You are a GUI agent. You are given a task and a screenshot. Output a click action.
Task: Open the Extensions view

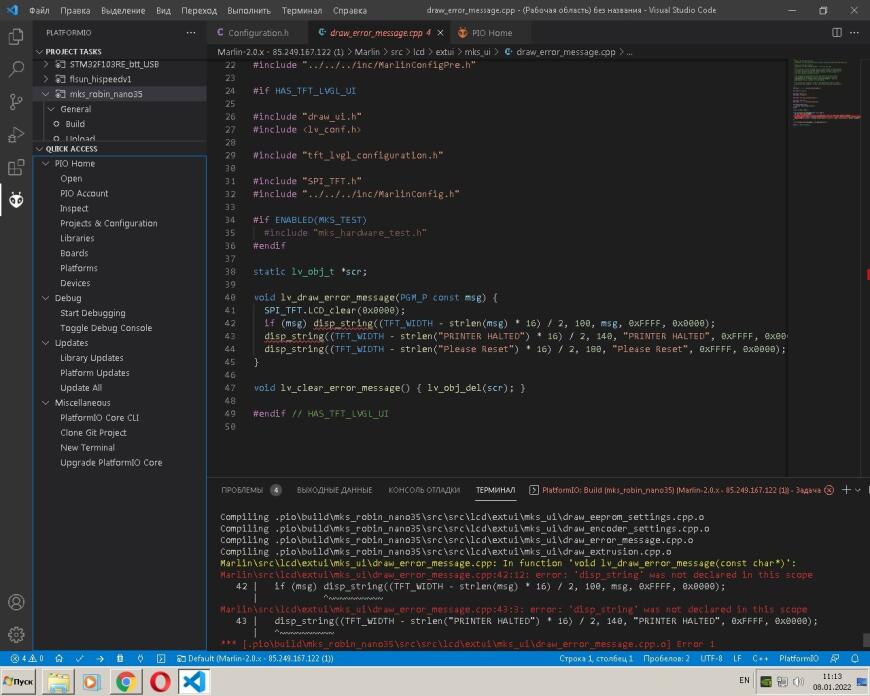click(16, 167)
